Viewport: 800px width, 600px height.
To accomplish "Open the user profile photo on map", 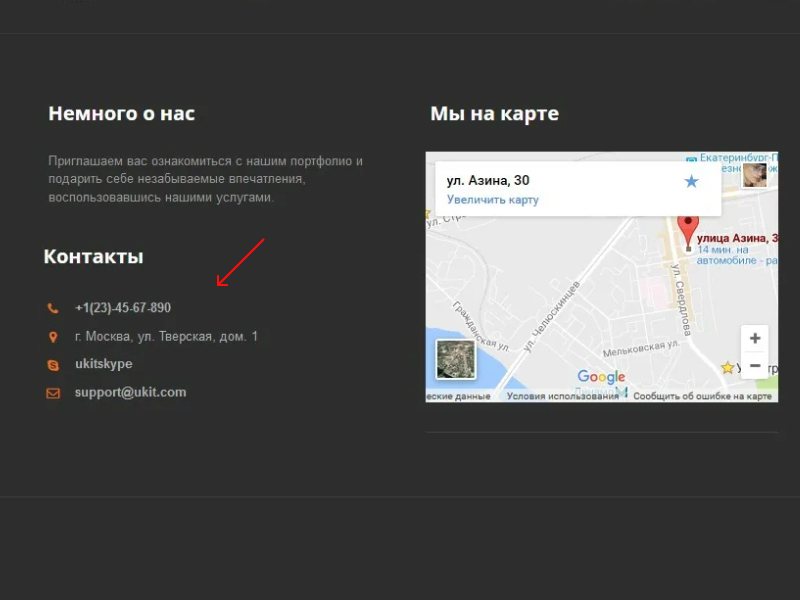I will tap(754, 175).
